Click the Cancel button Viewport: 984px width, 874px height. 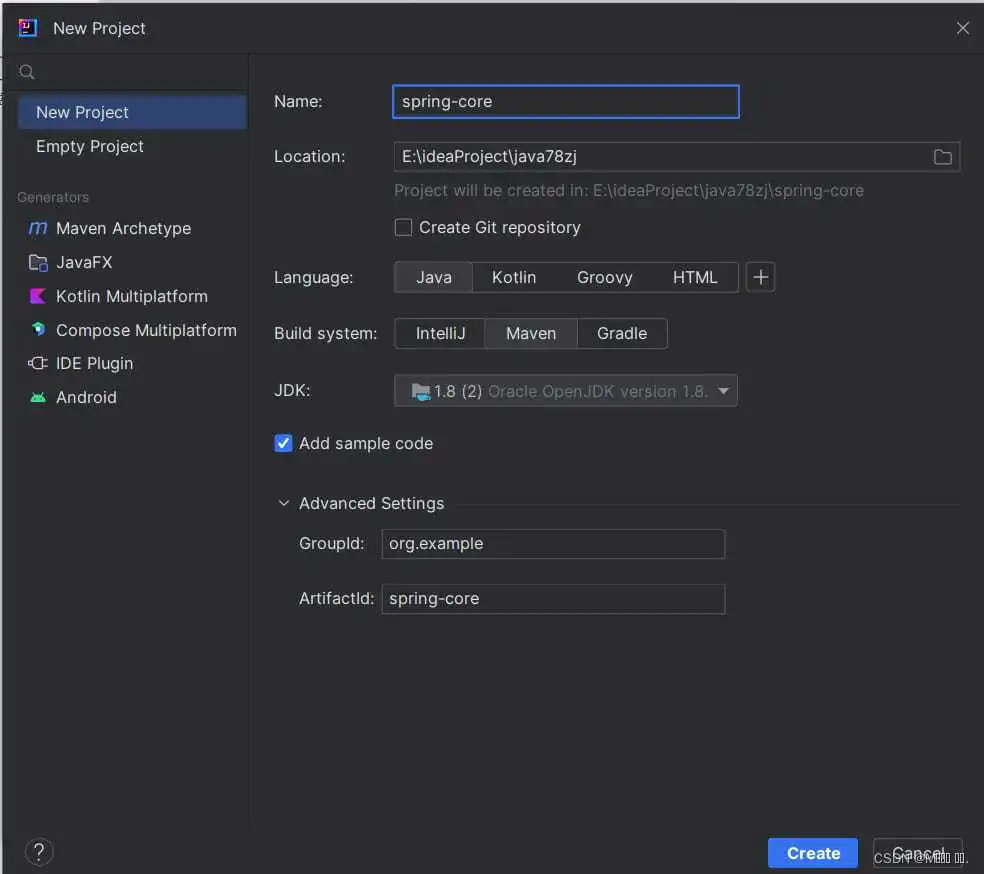[917, 853]
